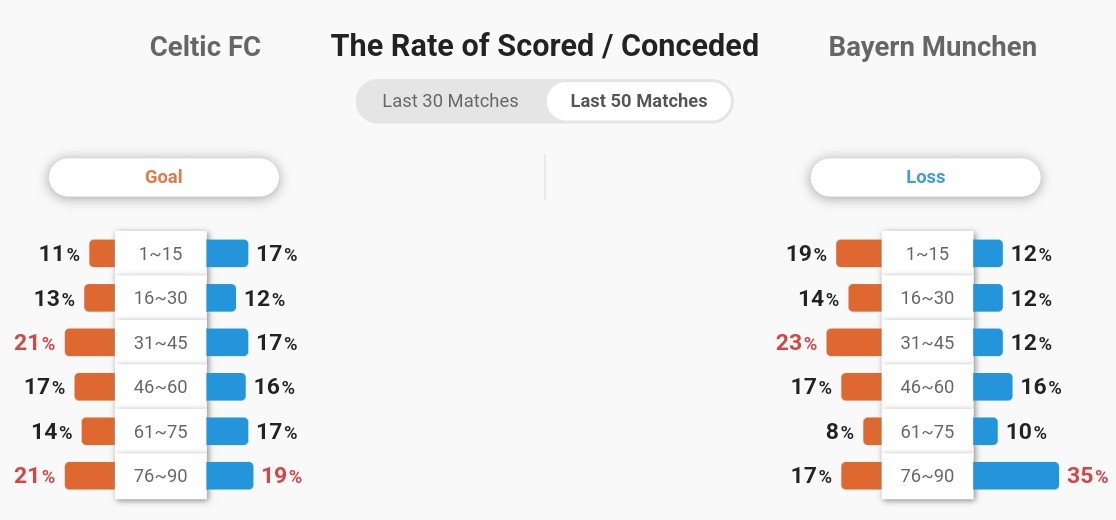Click Celtic's blue 12% bar for 16~30

(221, 297)
